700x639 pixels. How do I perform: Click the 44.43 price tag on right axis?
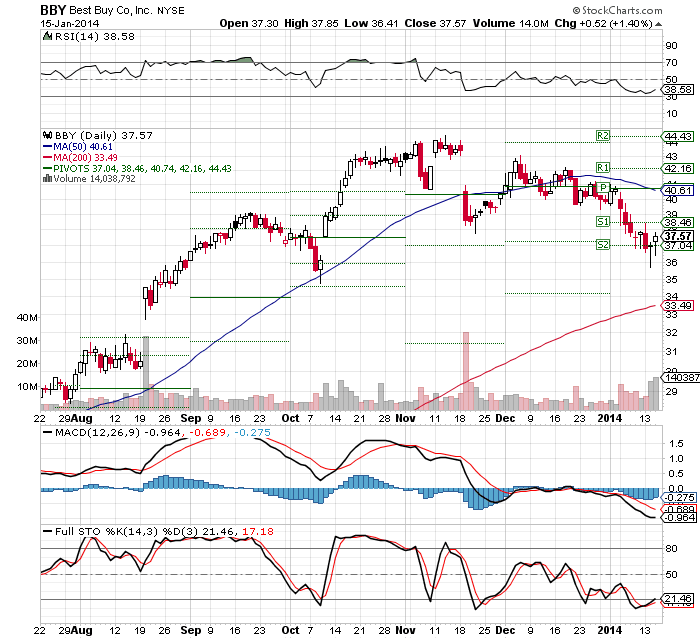coord(678,136)
